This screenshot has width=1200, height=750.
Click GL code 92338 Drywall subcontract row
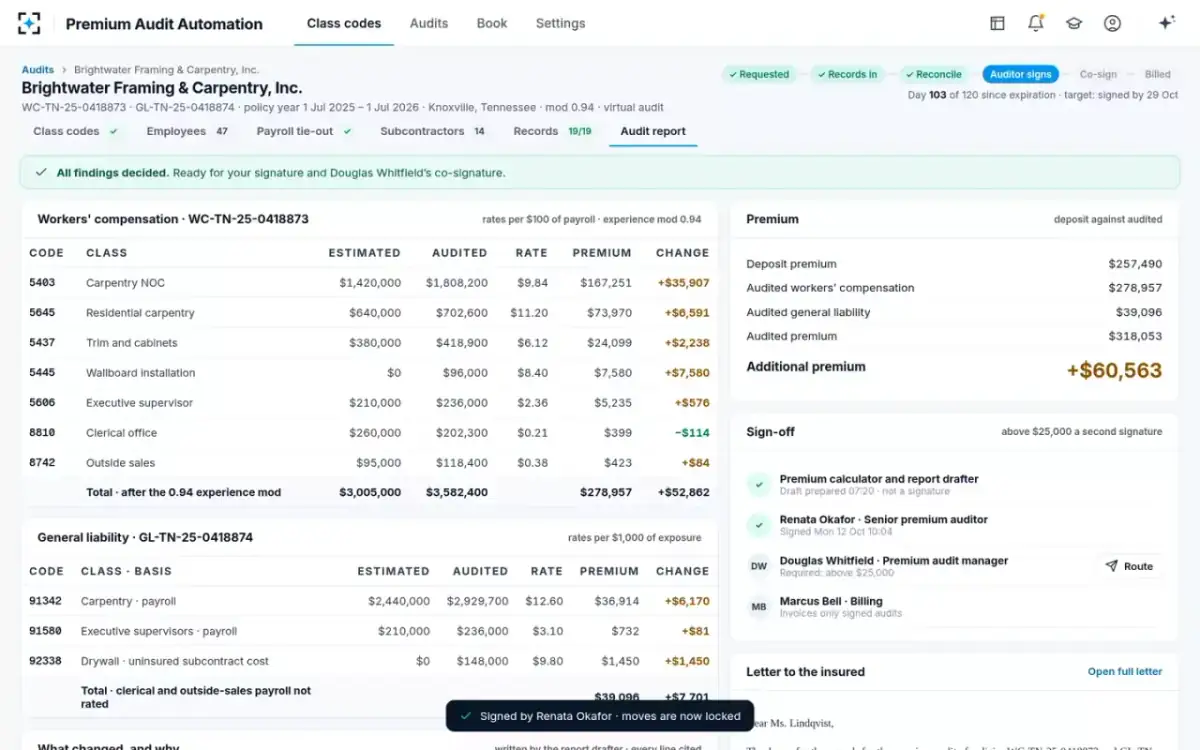369,662
